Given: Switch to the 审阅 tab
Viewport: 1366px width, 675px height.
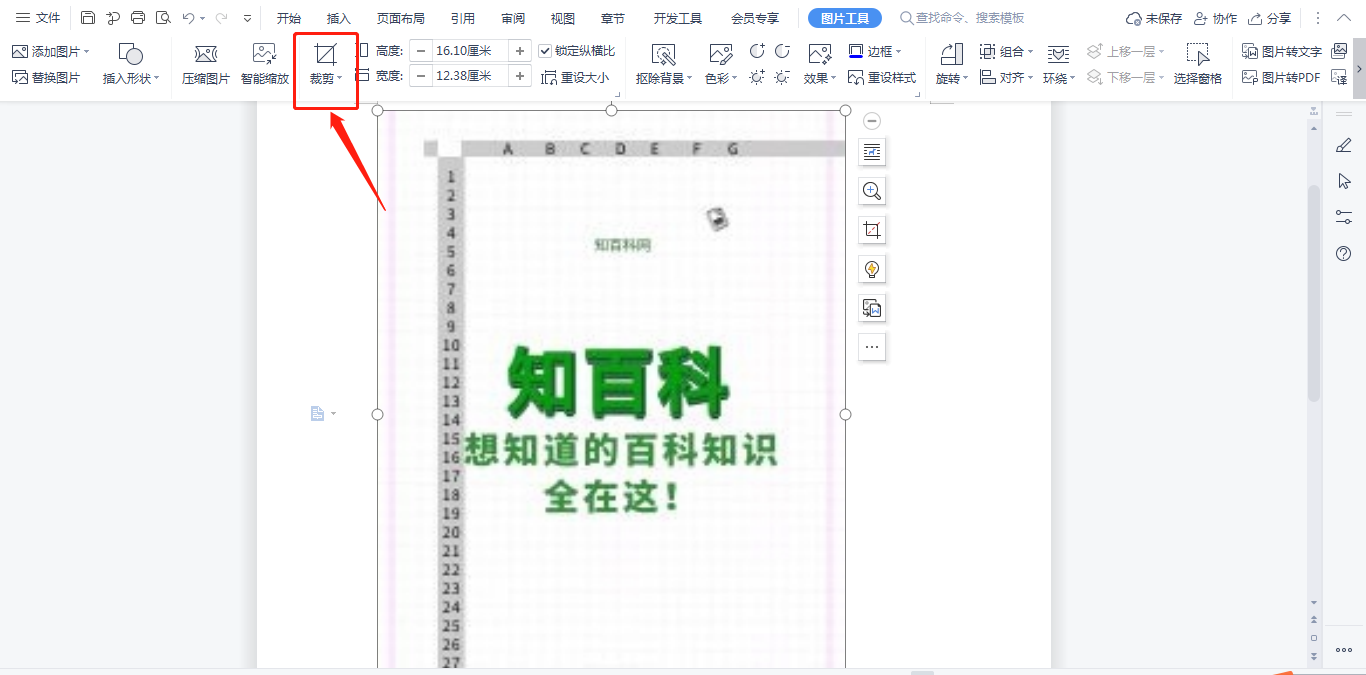Looking at the screenshot, I should point(513,18).
